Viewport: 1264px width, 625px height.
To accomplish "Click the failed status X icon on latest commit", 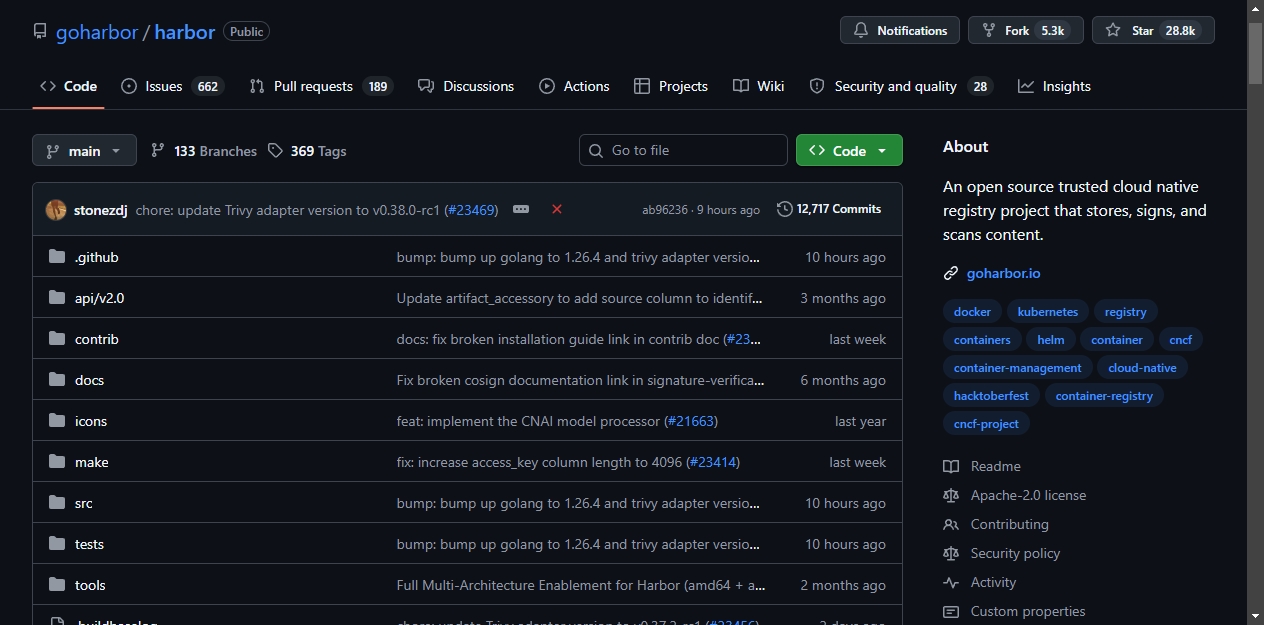I will (x=557, y=209).
